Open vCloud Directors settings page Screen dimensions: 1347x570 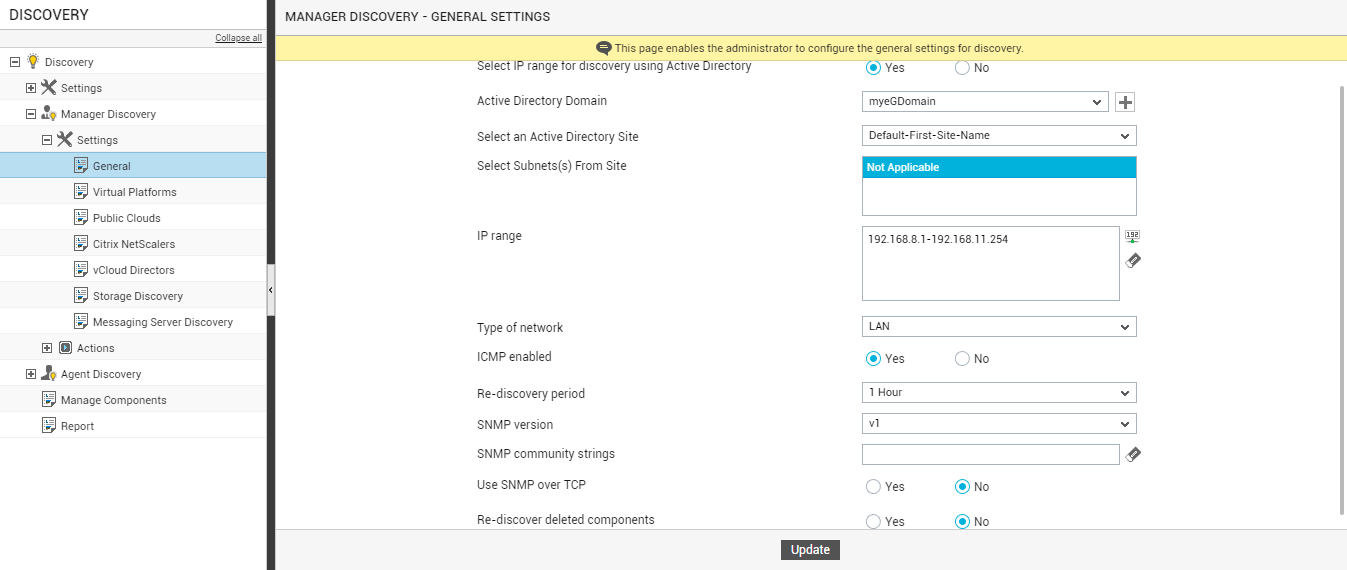coord(134,270)
